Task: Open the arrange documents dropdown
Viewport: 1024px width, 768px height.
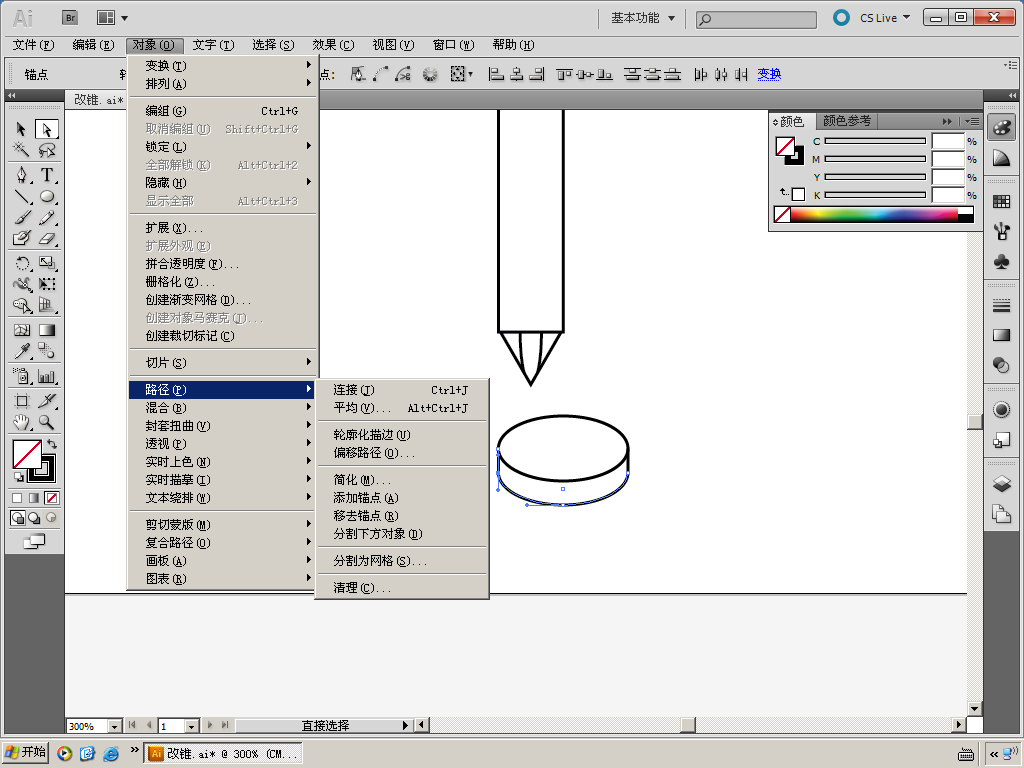Action: pos(111,18)
